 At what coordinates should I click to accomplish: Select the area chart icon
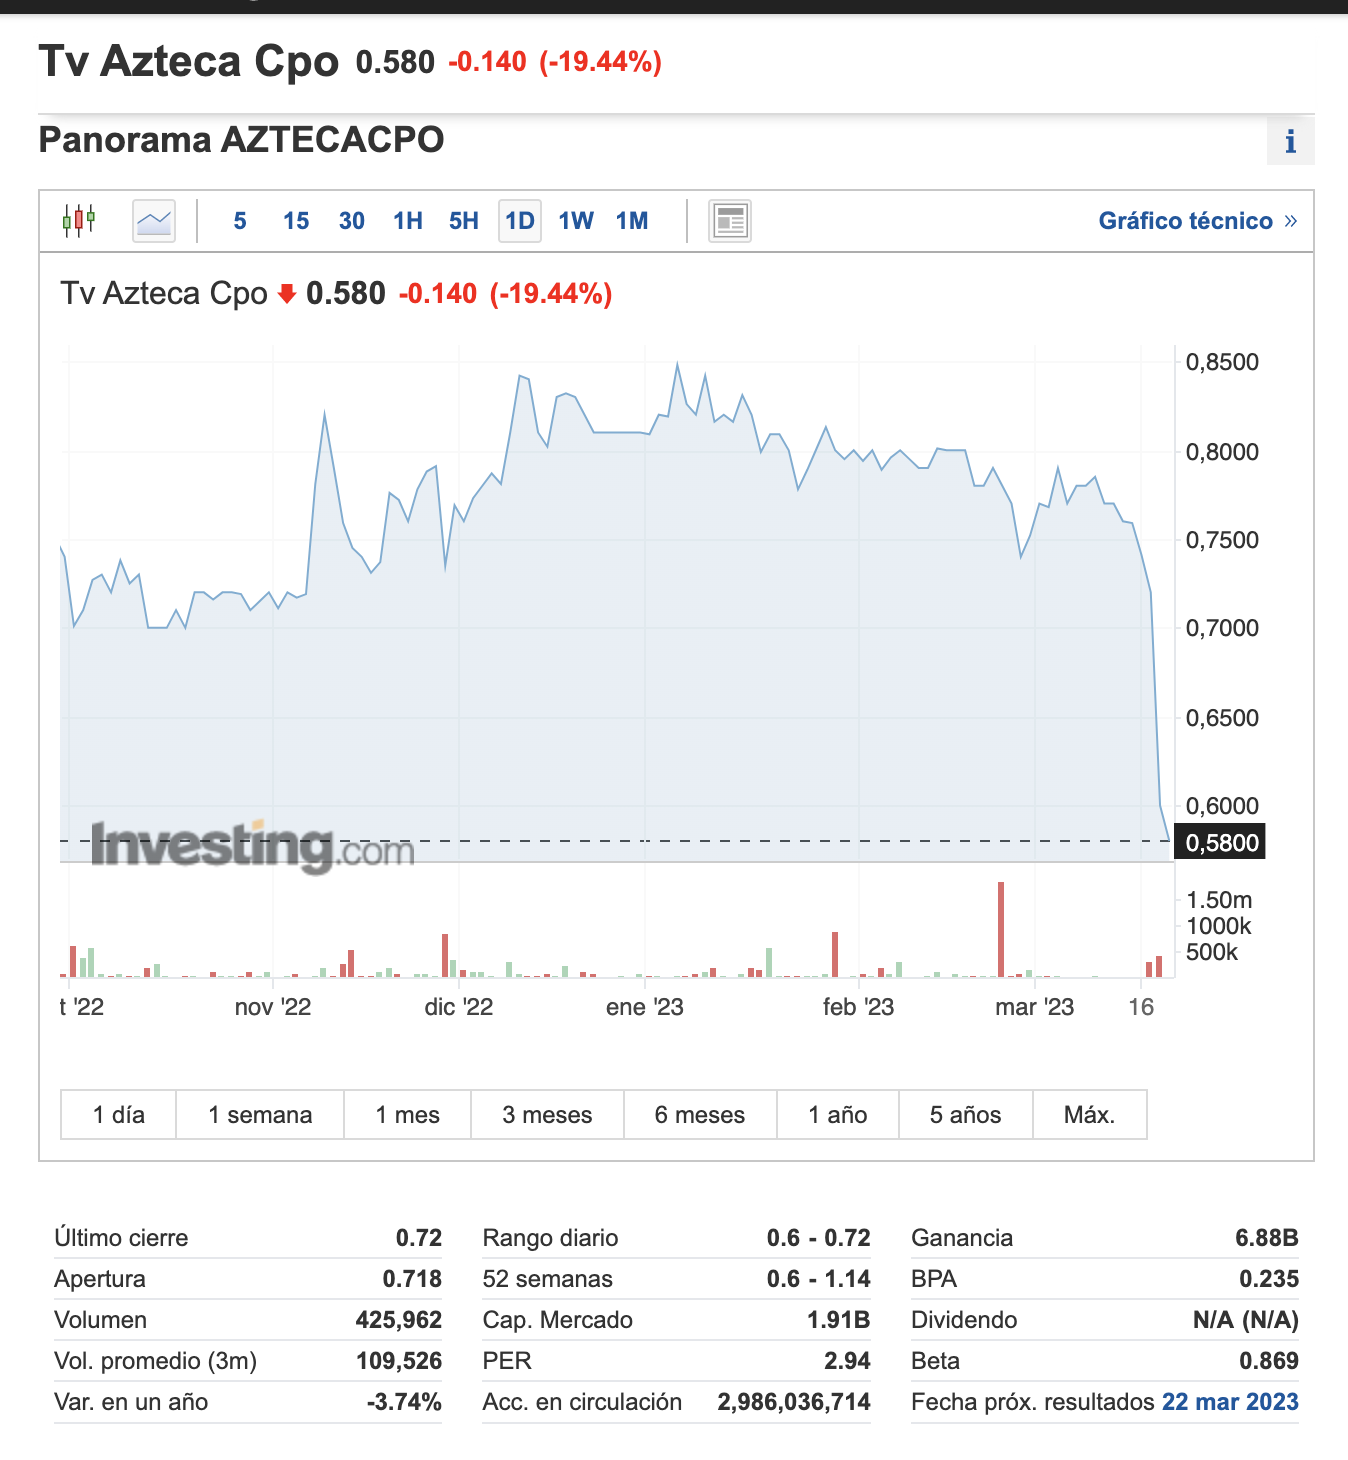[x=154, y=220]
